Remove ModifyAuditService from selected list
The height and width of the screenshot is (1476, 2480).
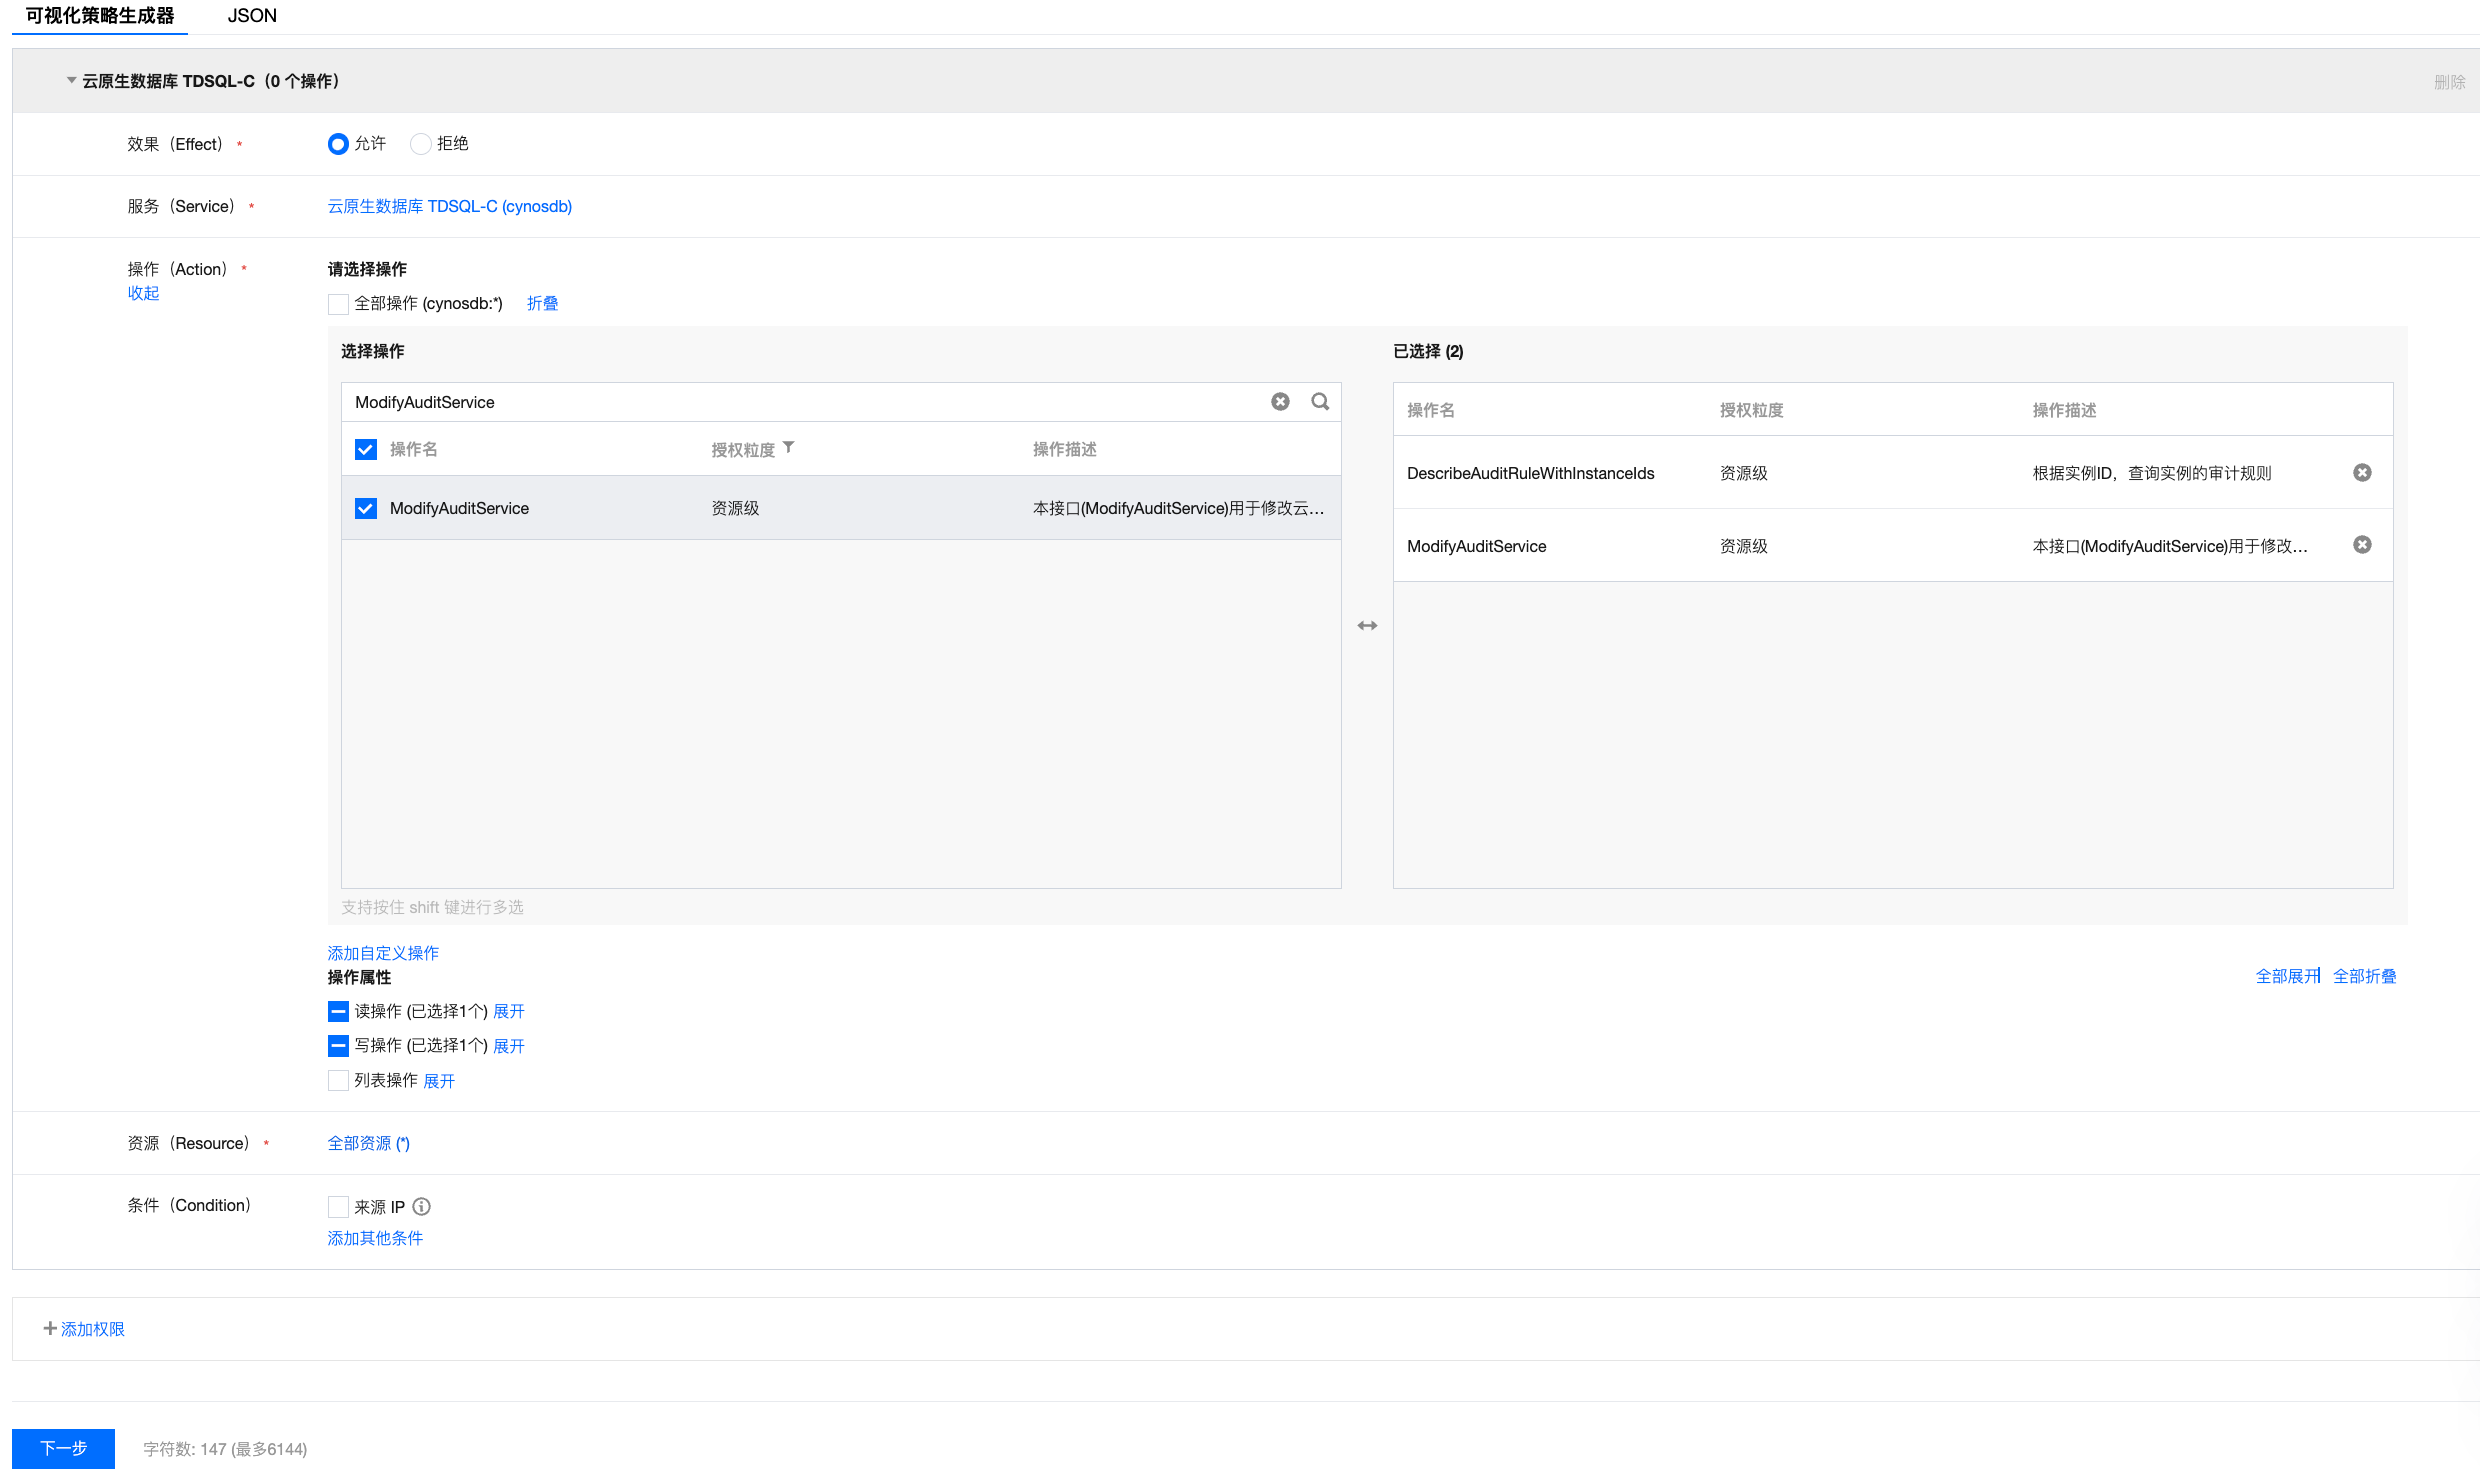pyautogui.click(x=2362, y=545)
